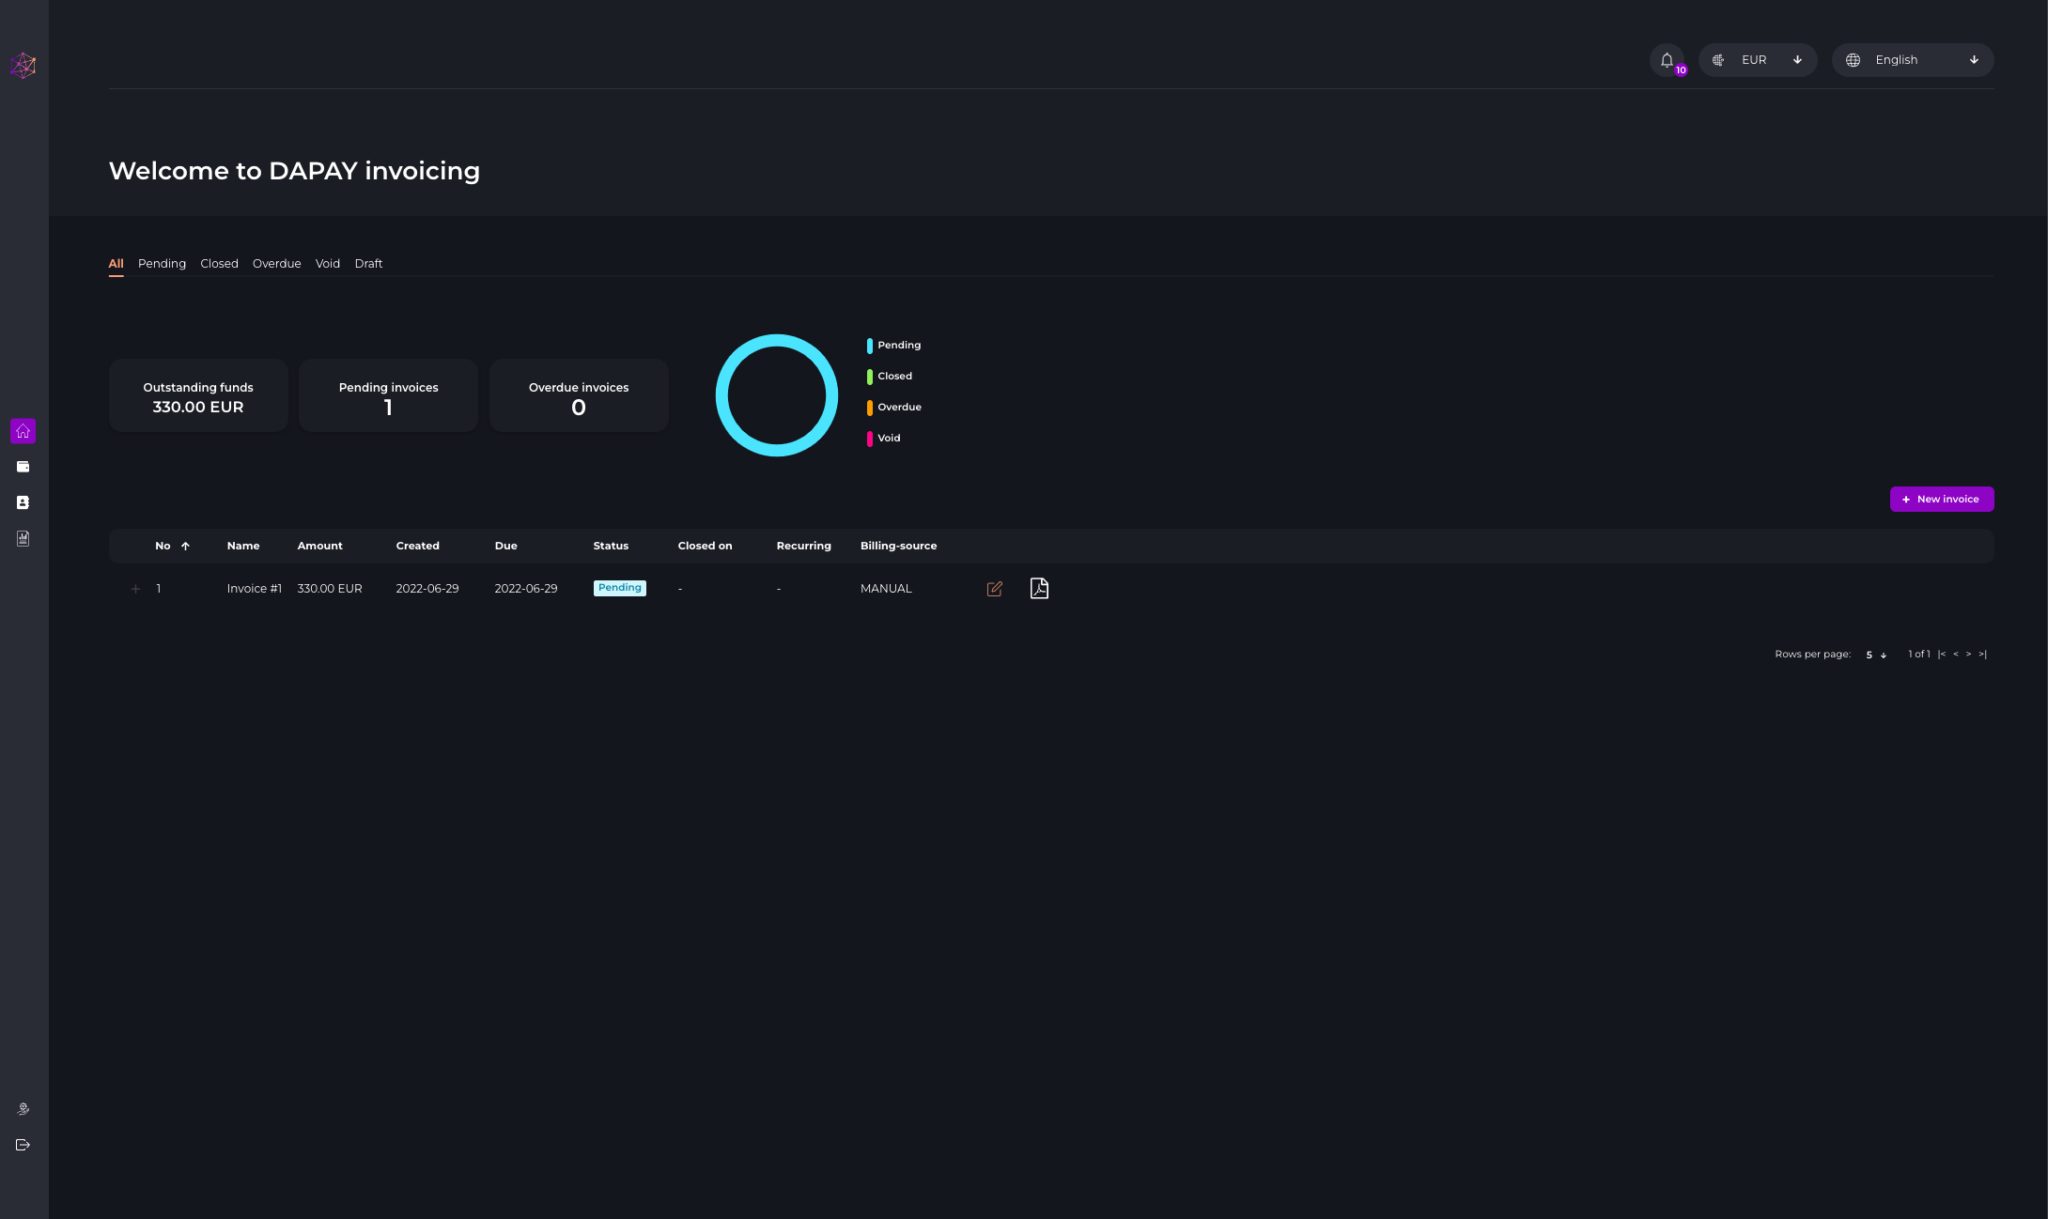Click the Billing-source column header

(898, 546)
